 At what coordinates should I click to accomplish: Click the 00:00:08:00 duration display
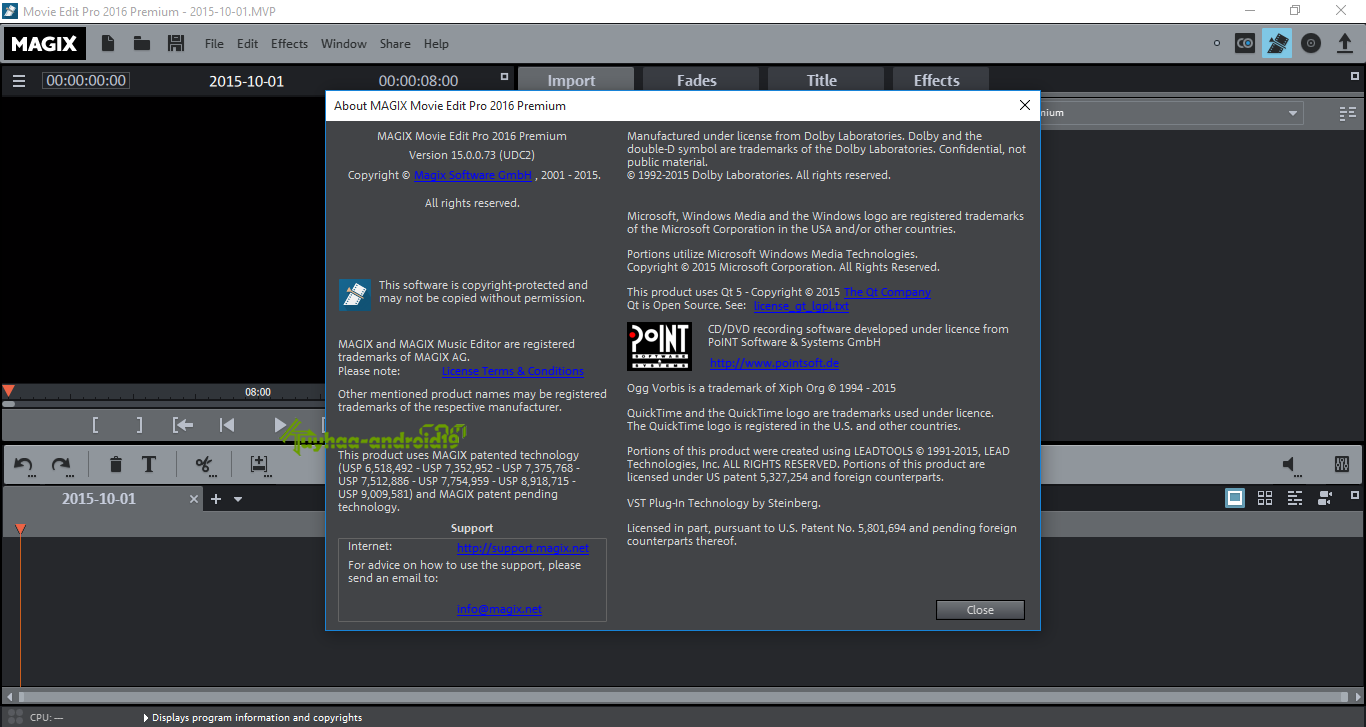coord(418,81)
